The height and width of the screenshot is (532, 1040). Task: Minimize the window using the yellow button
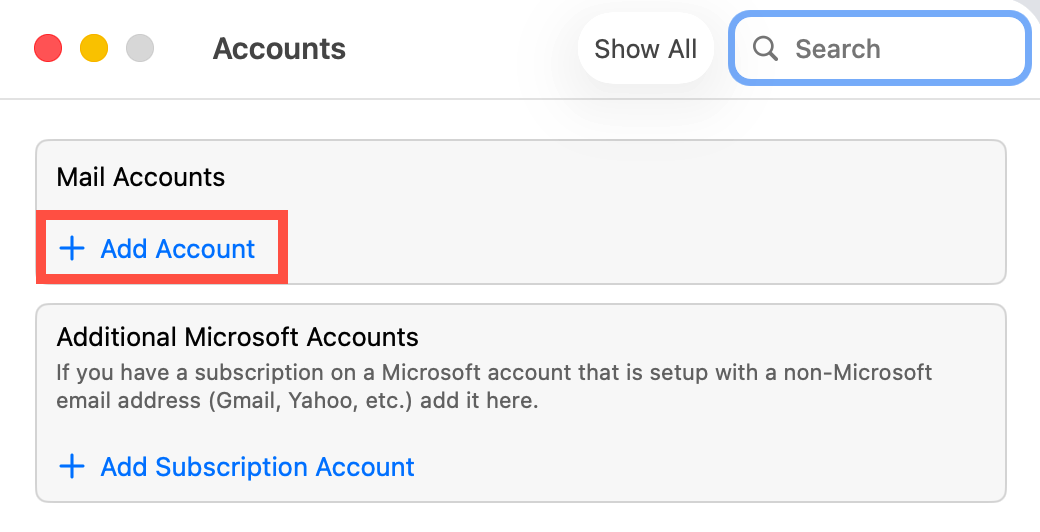tap(94, 48)
